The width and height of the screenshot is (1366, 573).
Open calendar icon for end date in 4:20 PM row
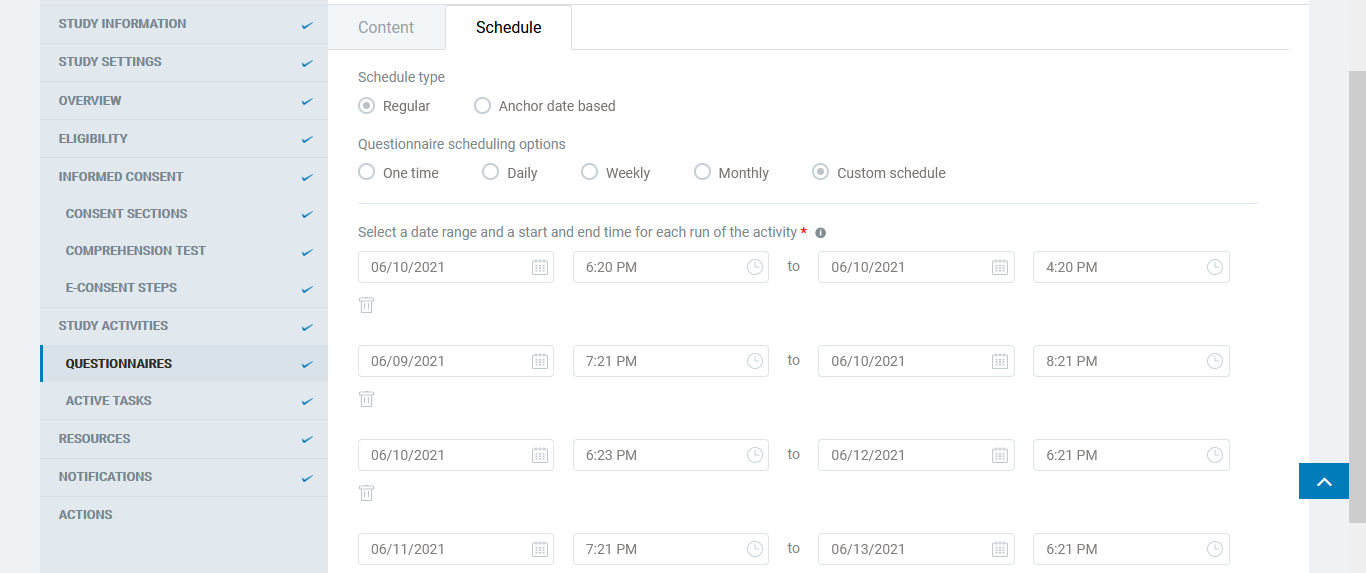pos(1000,267)
